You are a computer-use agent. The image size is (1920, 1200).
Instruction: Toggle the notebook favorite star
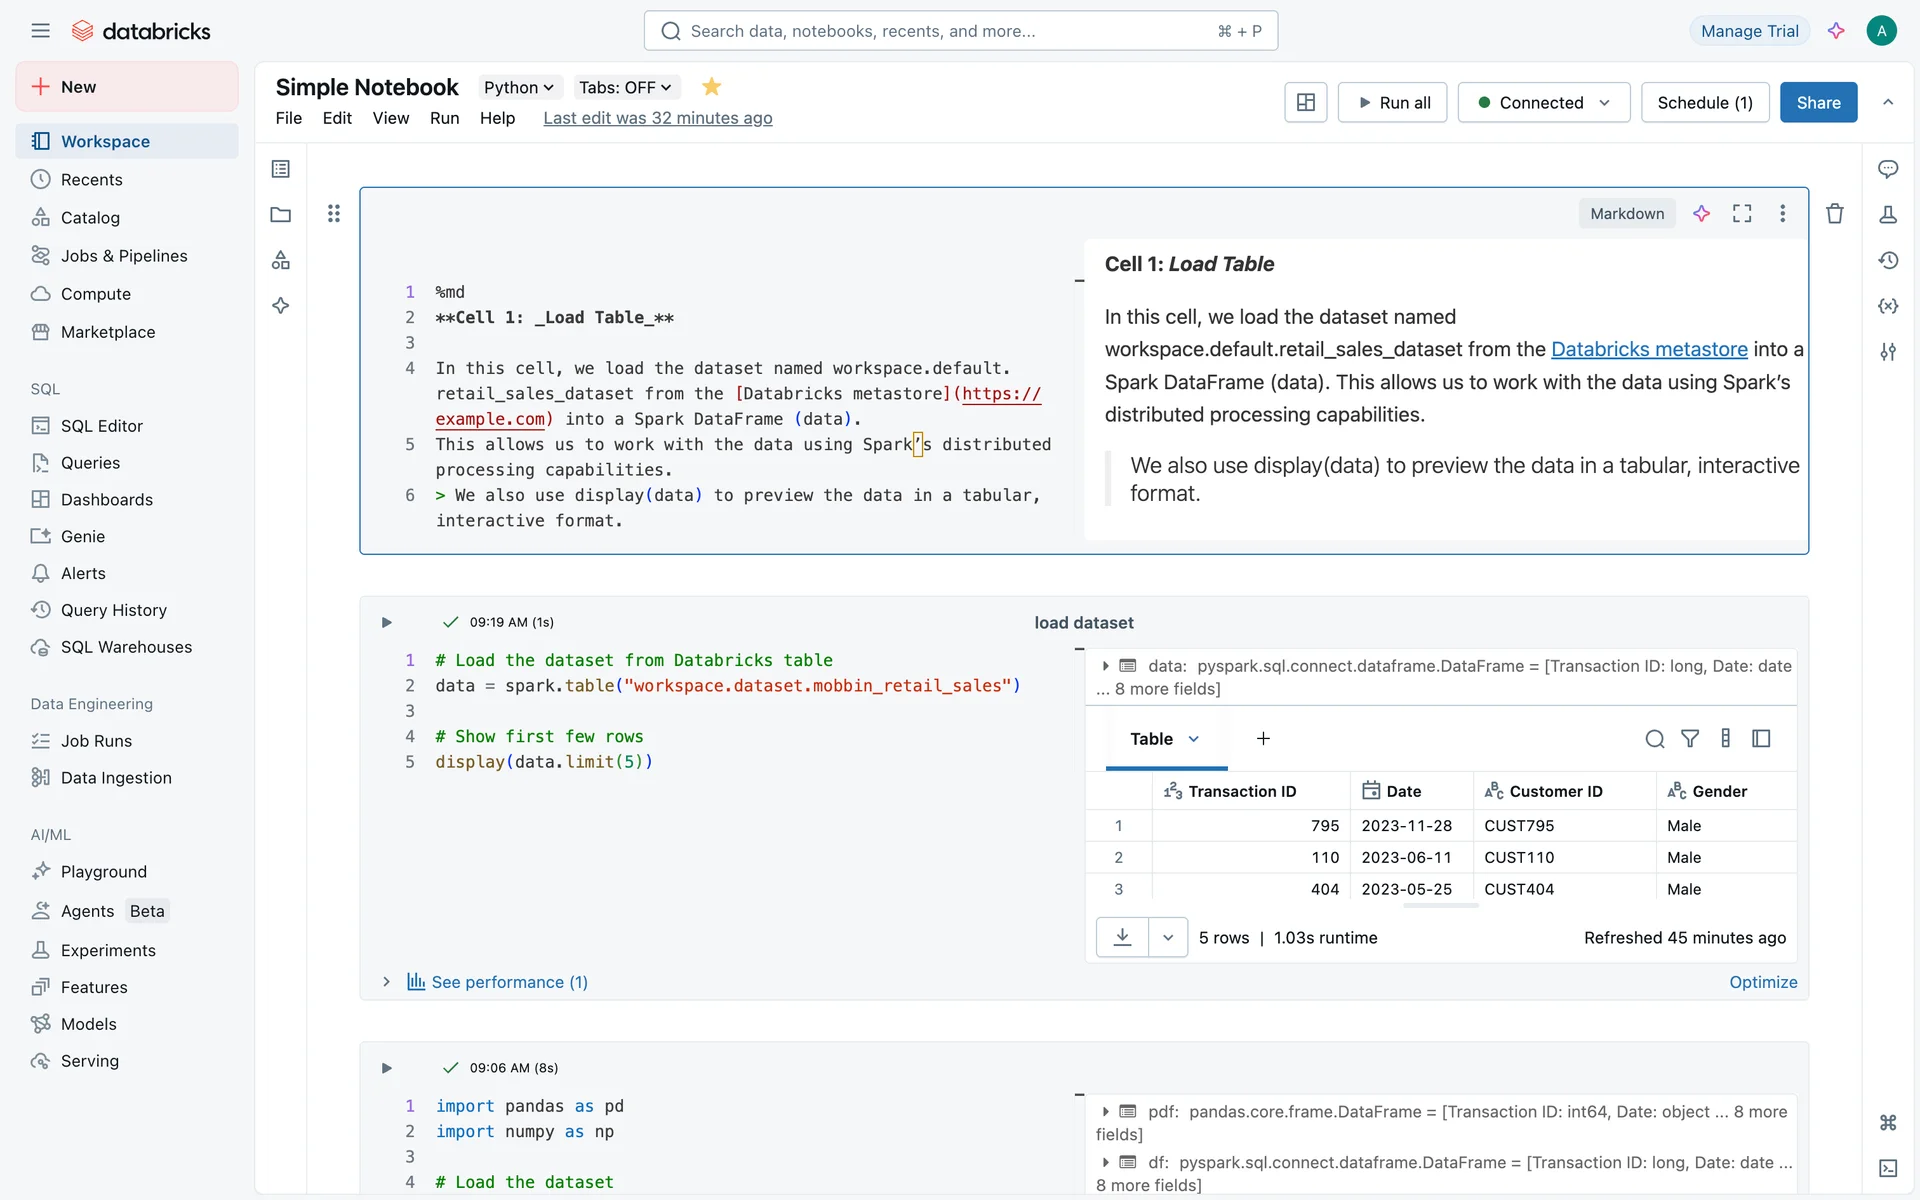pos(711,87)
